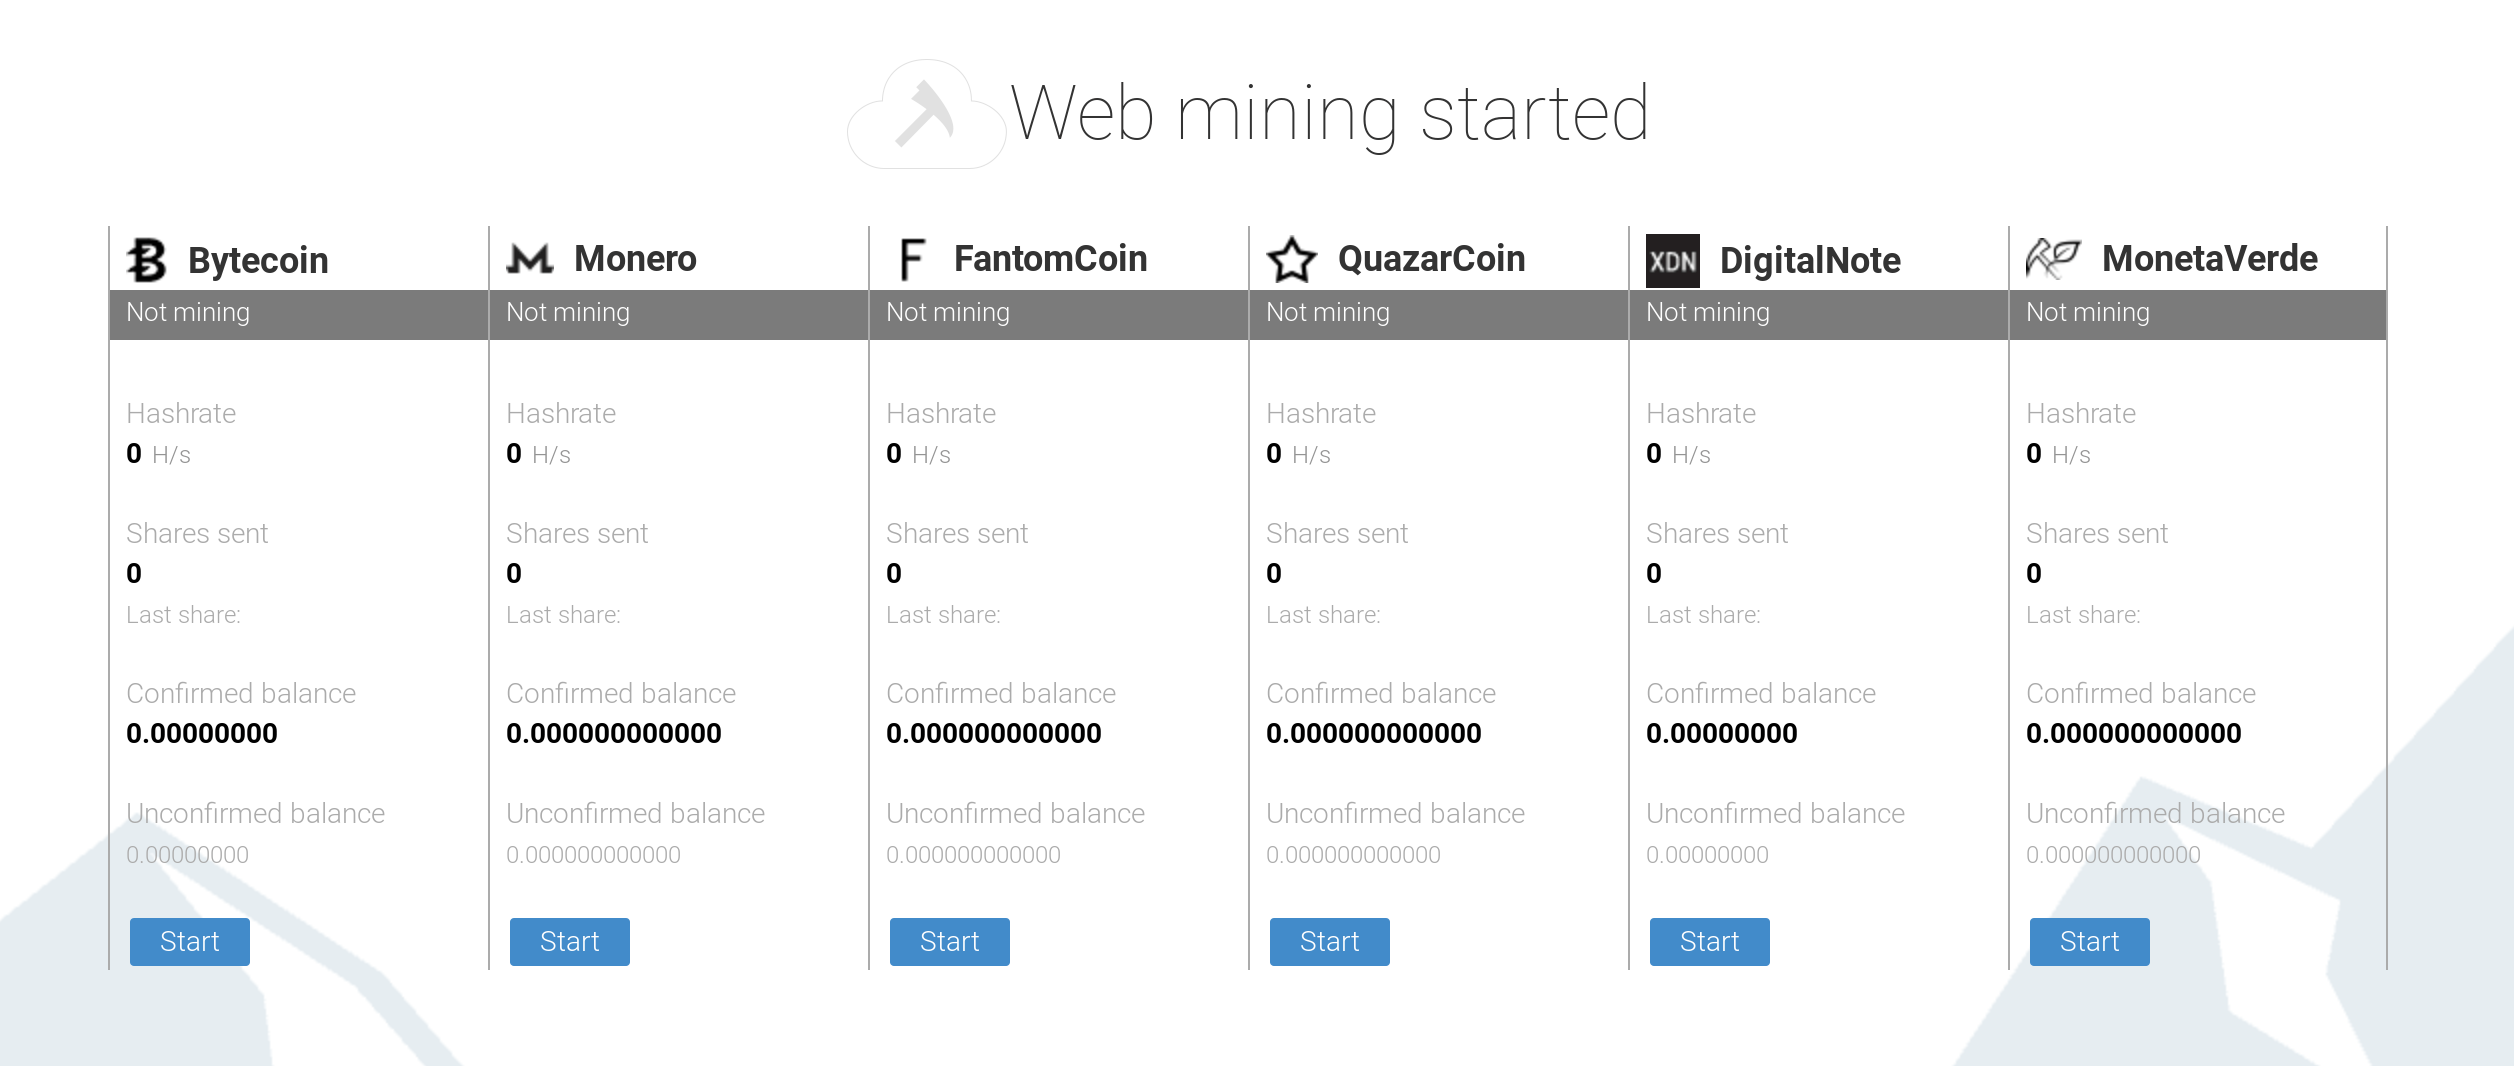
Task: Click the FantomCoin F logo icon
Action: coord(911,259)
